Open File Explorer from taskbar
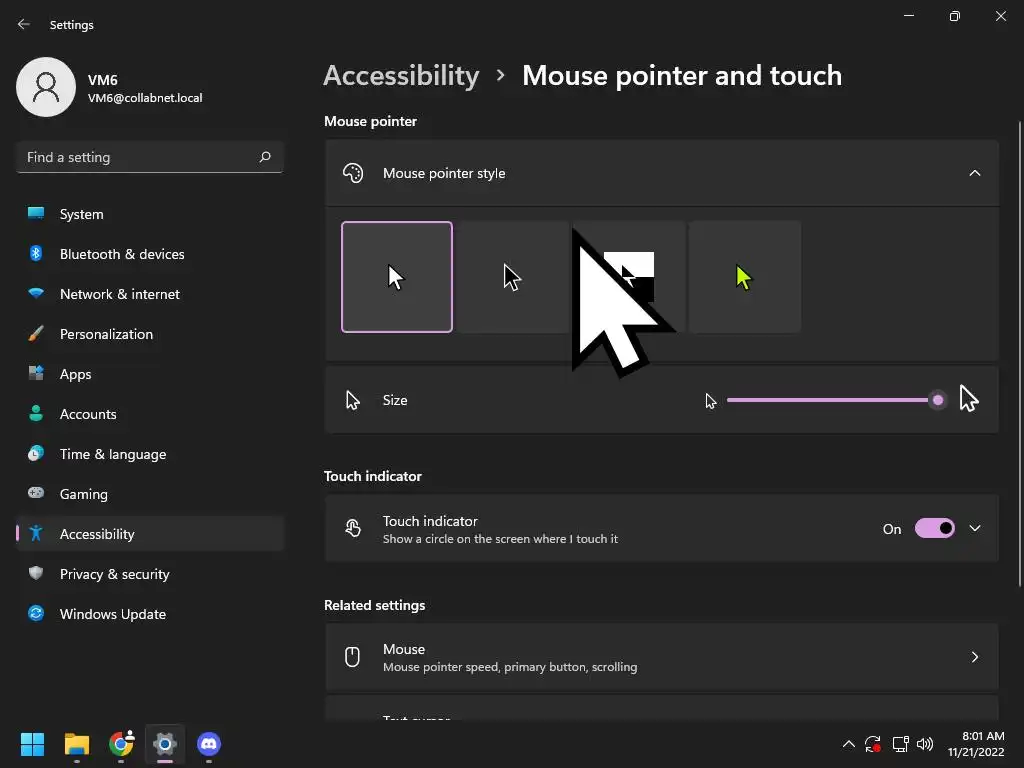The width and height of the screenshot is (1024, 768). tap(76, 744)
